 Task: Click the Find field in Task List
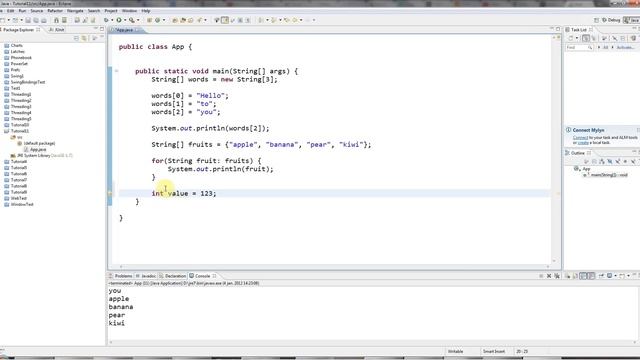579,47
